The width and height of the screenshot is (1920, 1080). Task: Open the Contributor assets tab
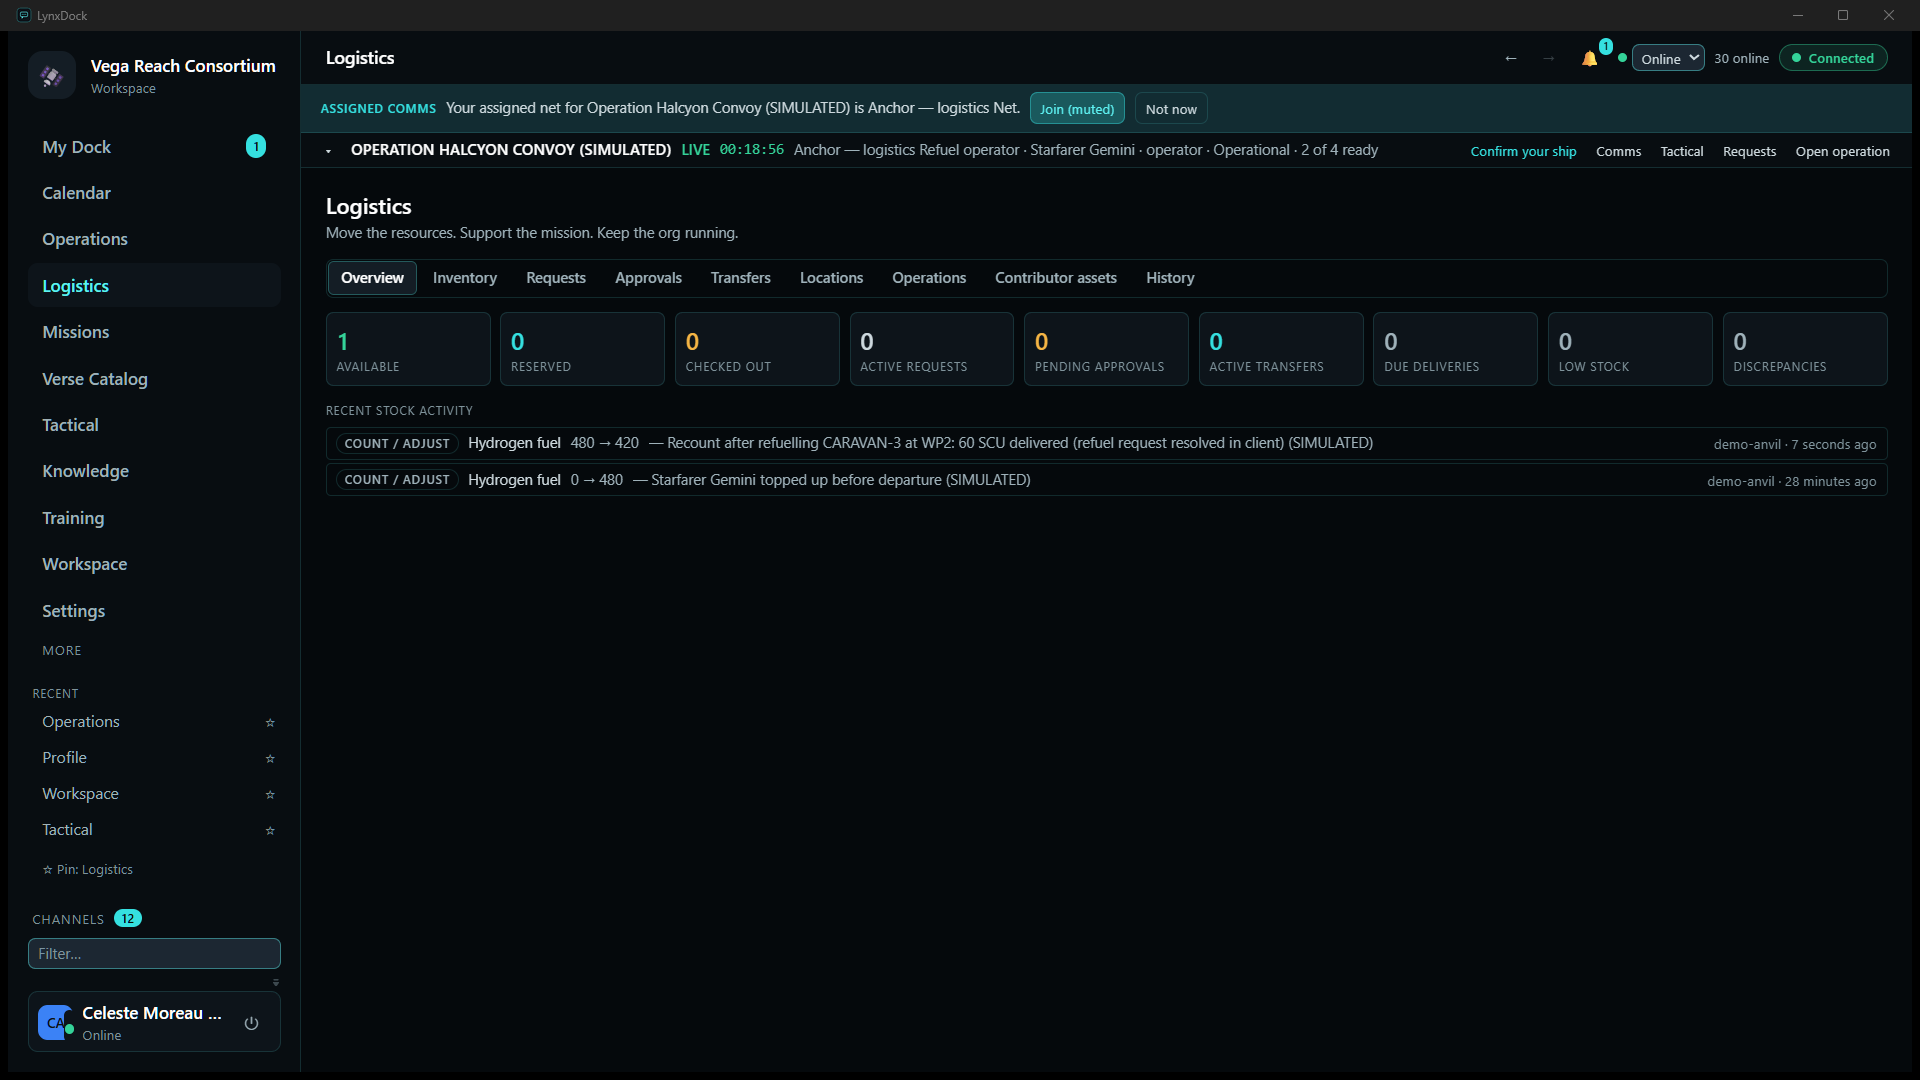1056,278
